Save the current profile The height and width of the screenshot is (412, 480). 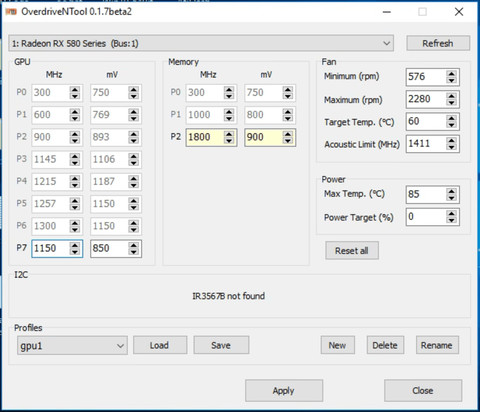tap(221, 345)
